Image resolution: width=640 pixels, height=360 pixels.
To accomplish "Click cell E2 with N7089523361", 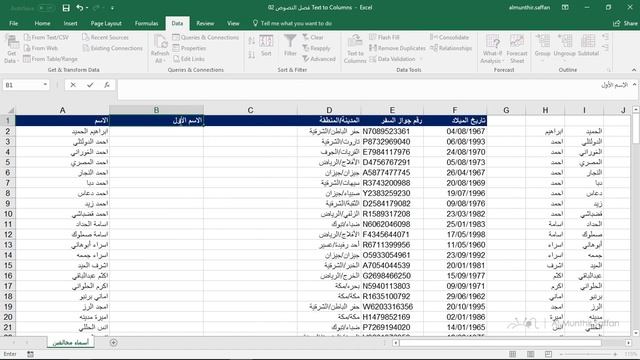I will 392,131.
